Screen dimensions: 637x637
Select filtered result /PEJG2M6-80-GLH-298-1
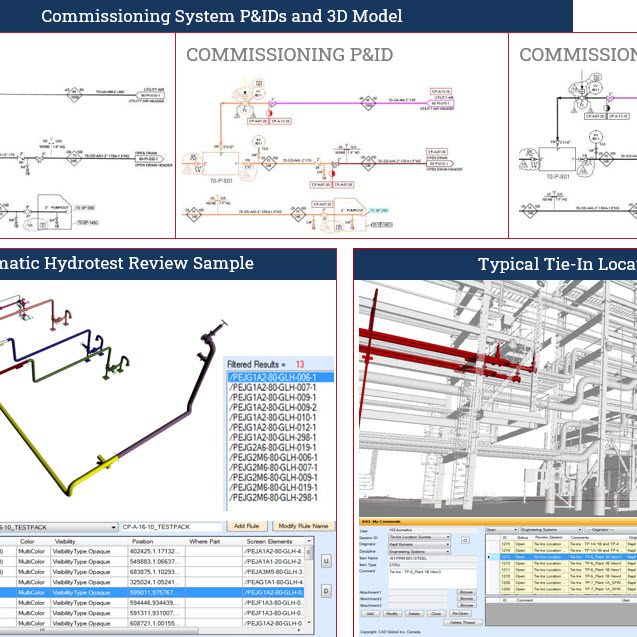coord(280,497)
